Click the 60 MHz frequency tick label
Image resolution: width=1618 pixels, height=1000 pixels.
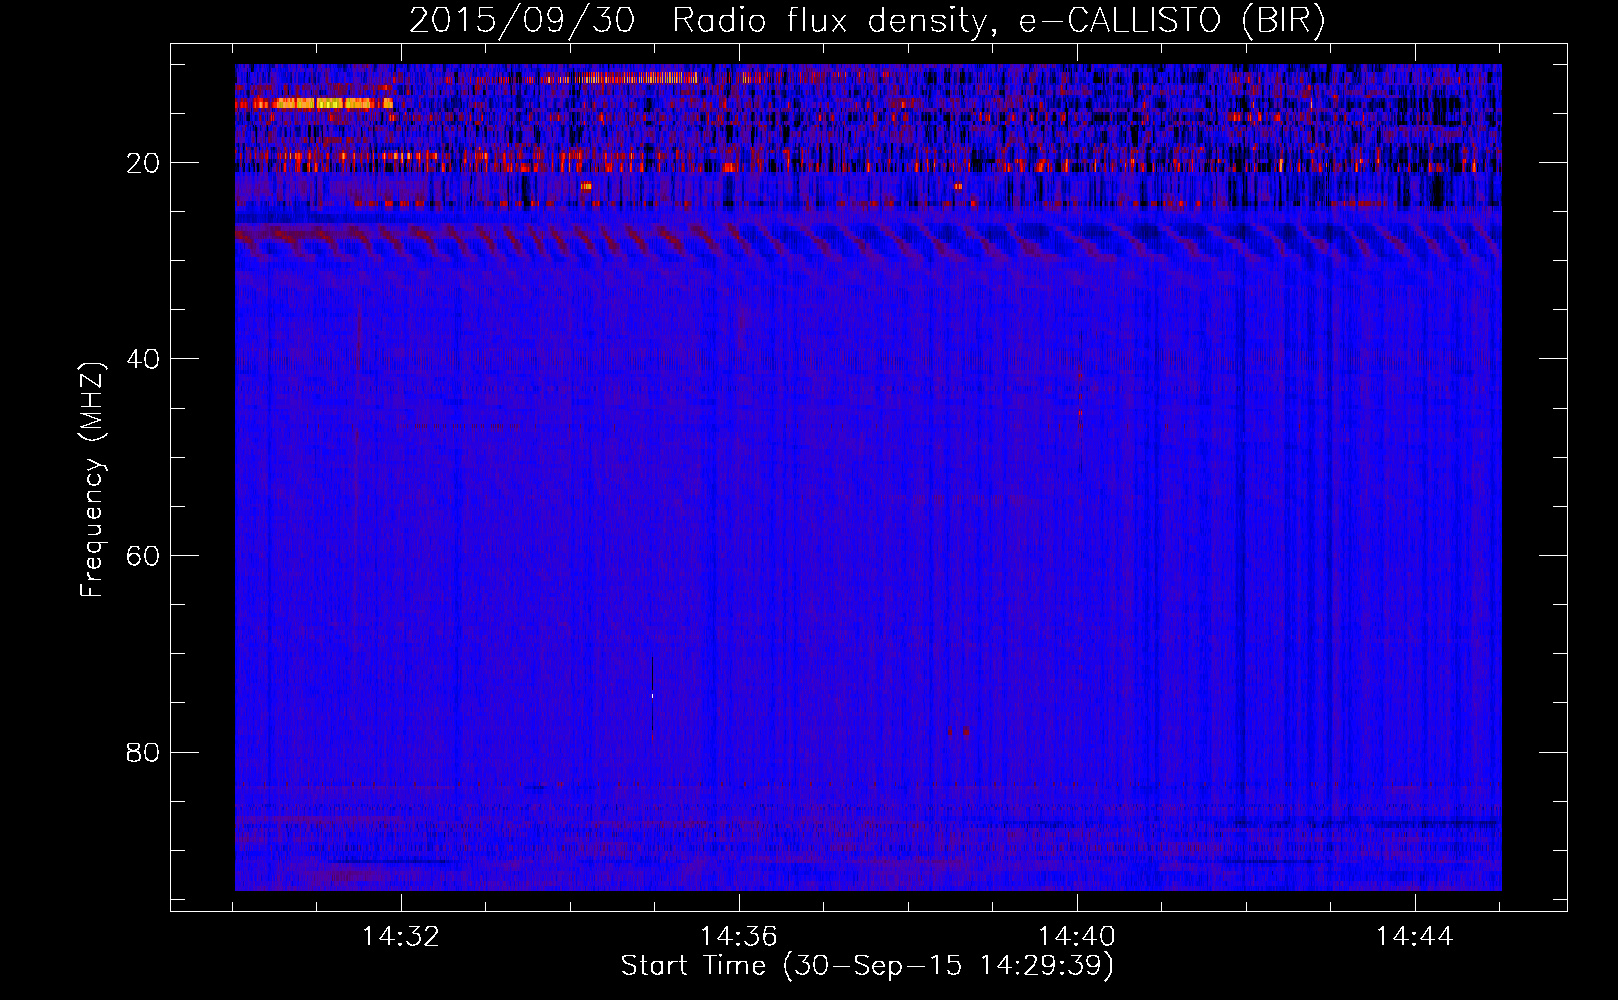pos(143,556)
